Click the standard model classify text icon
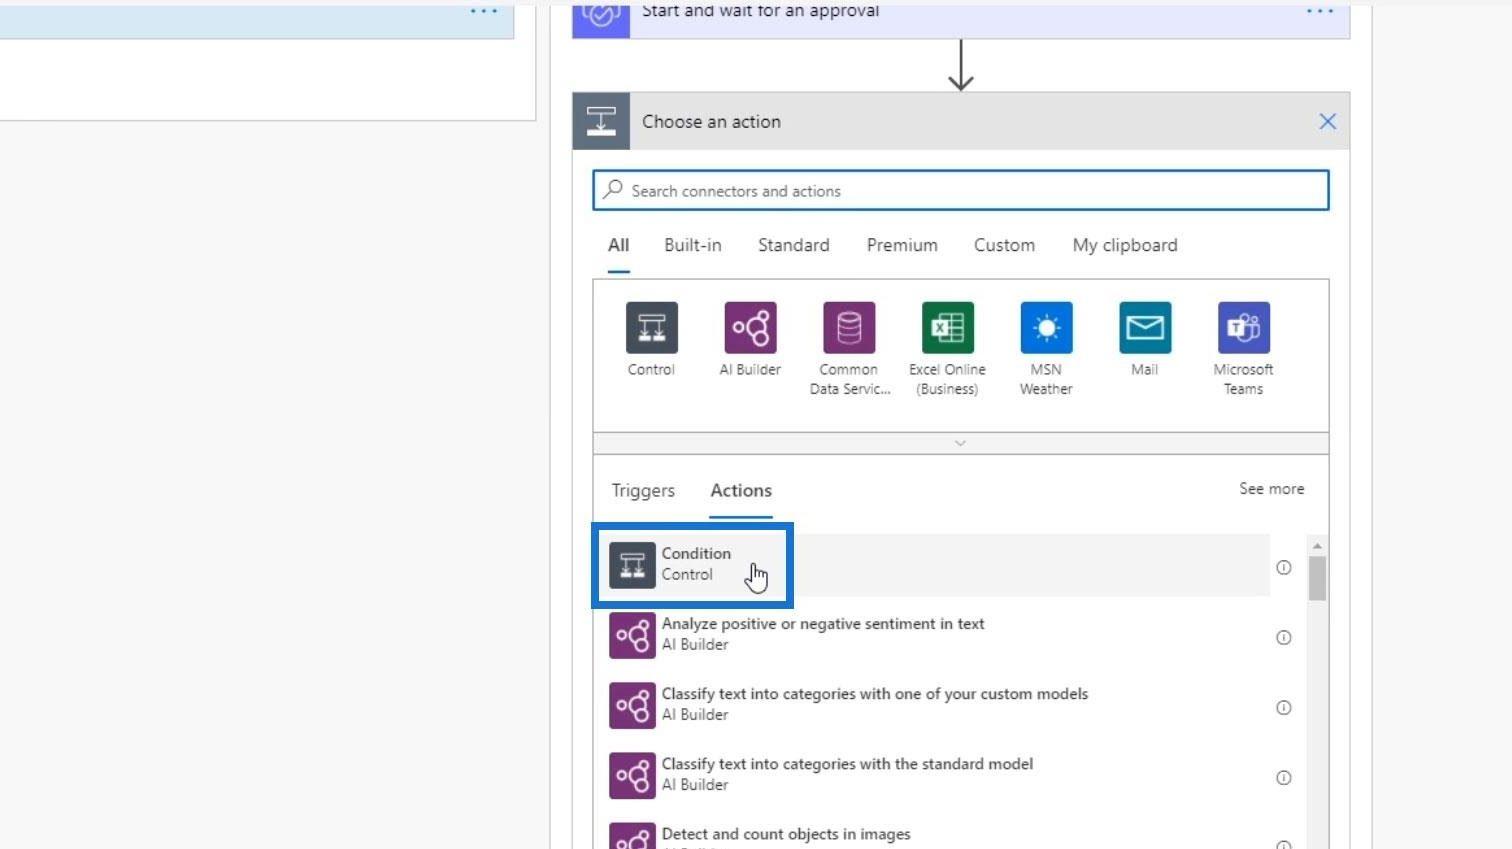The width and height of the screenshot is (1512, 849). coord(632,775)
